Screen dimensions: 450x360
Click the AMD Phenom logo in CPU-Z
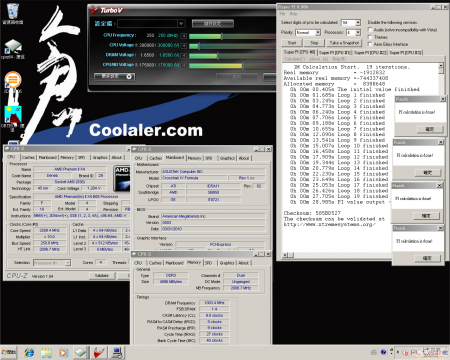click(122, 178)
